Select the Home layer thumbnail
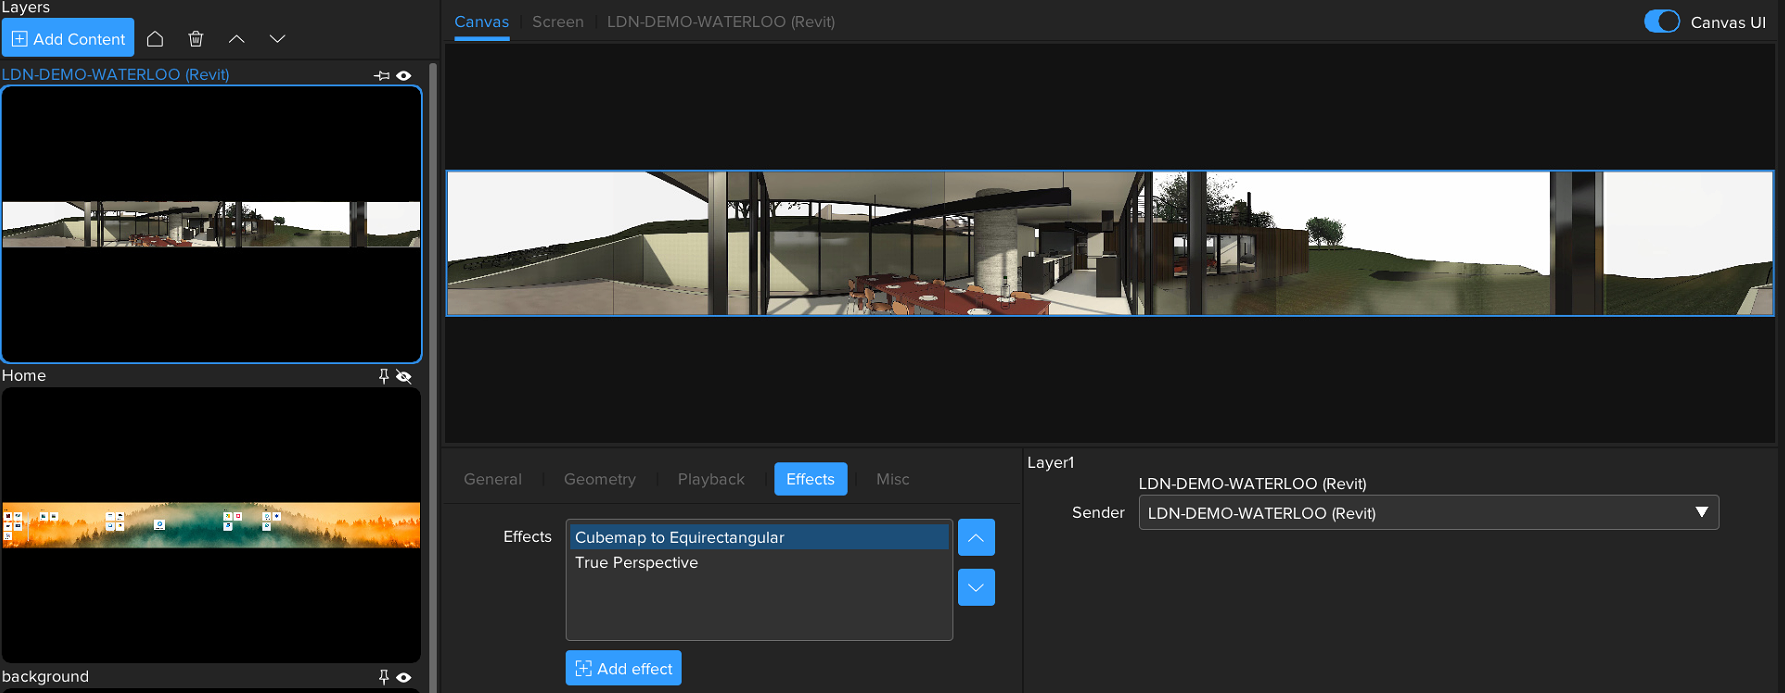This screenshot has height=693, width=1785. (x=211, y=525)
